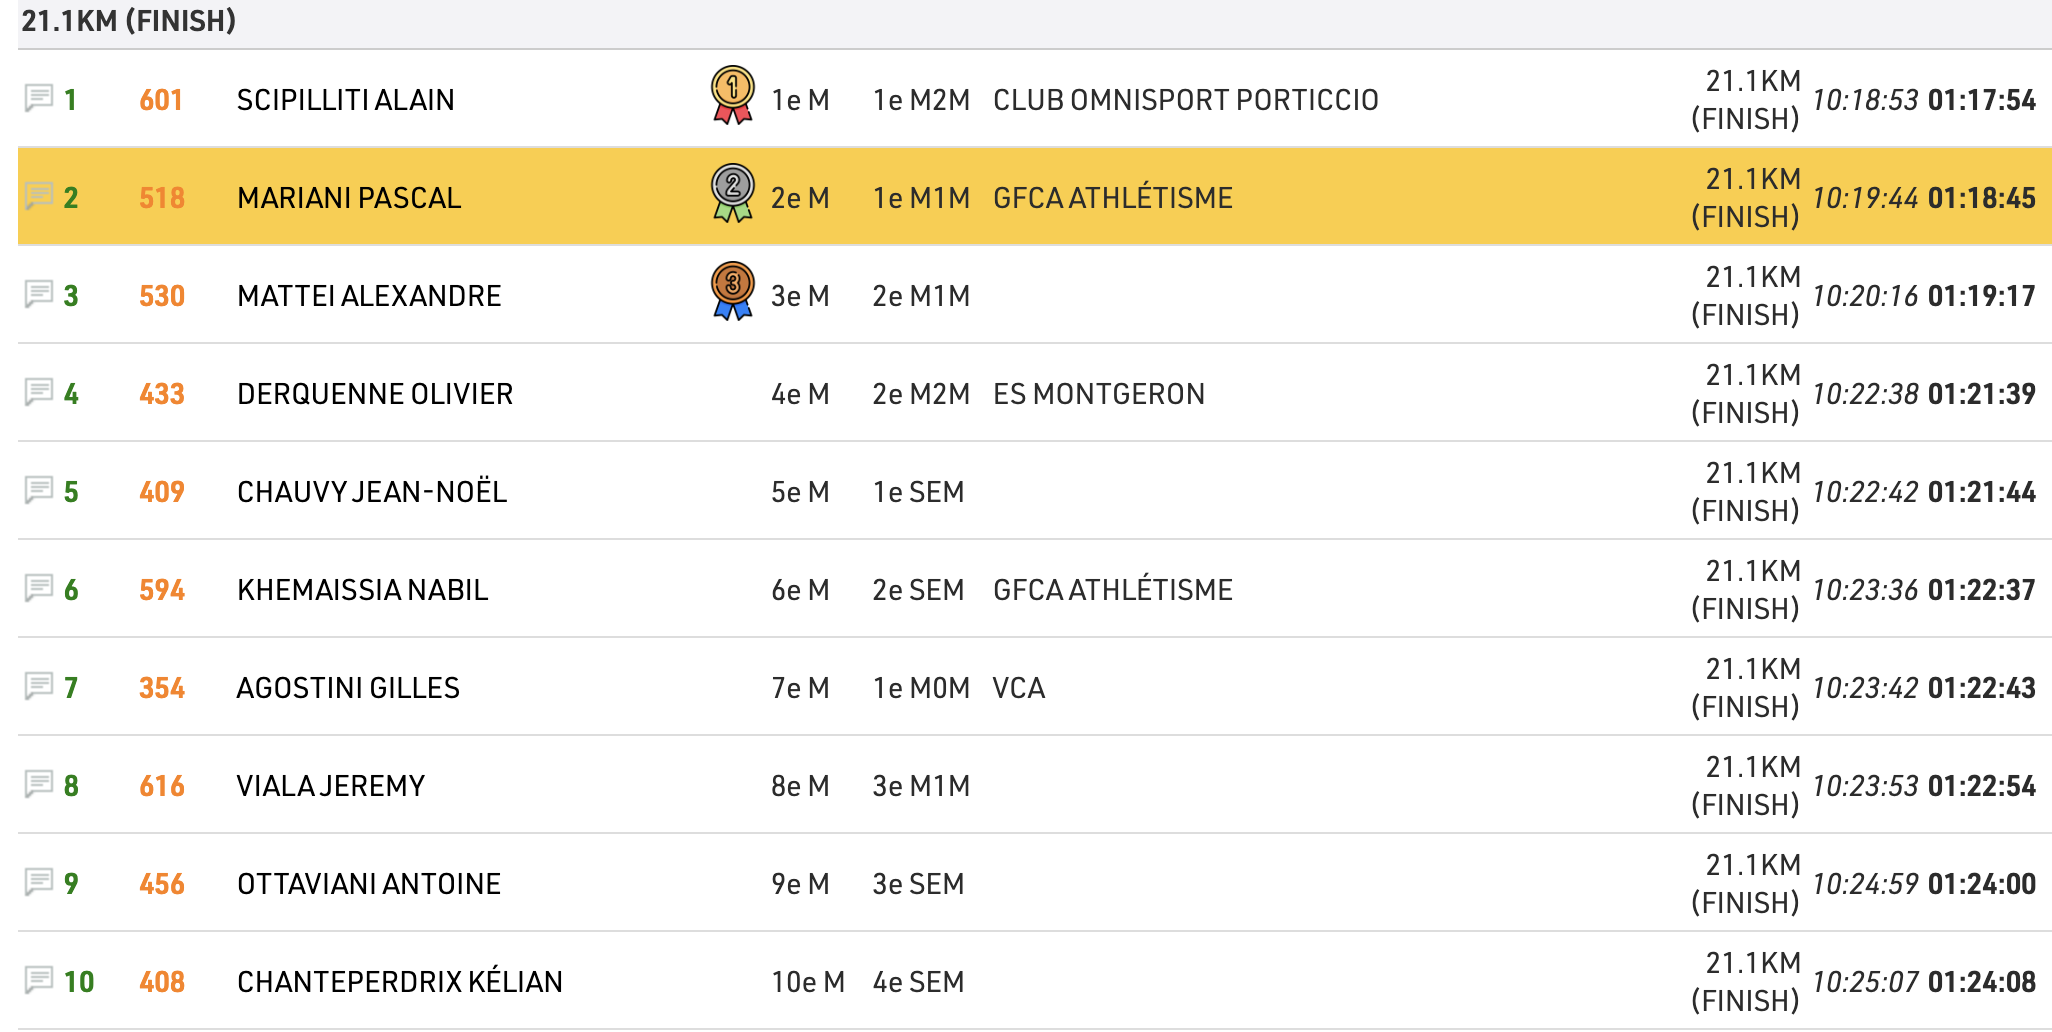The width and height of the screenshot is (2052, 1032).
Task: Click bib number 601
Action: pos(161,100)
